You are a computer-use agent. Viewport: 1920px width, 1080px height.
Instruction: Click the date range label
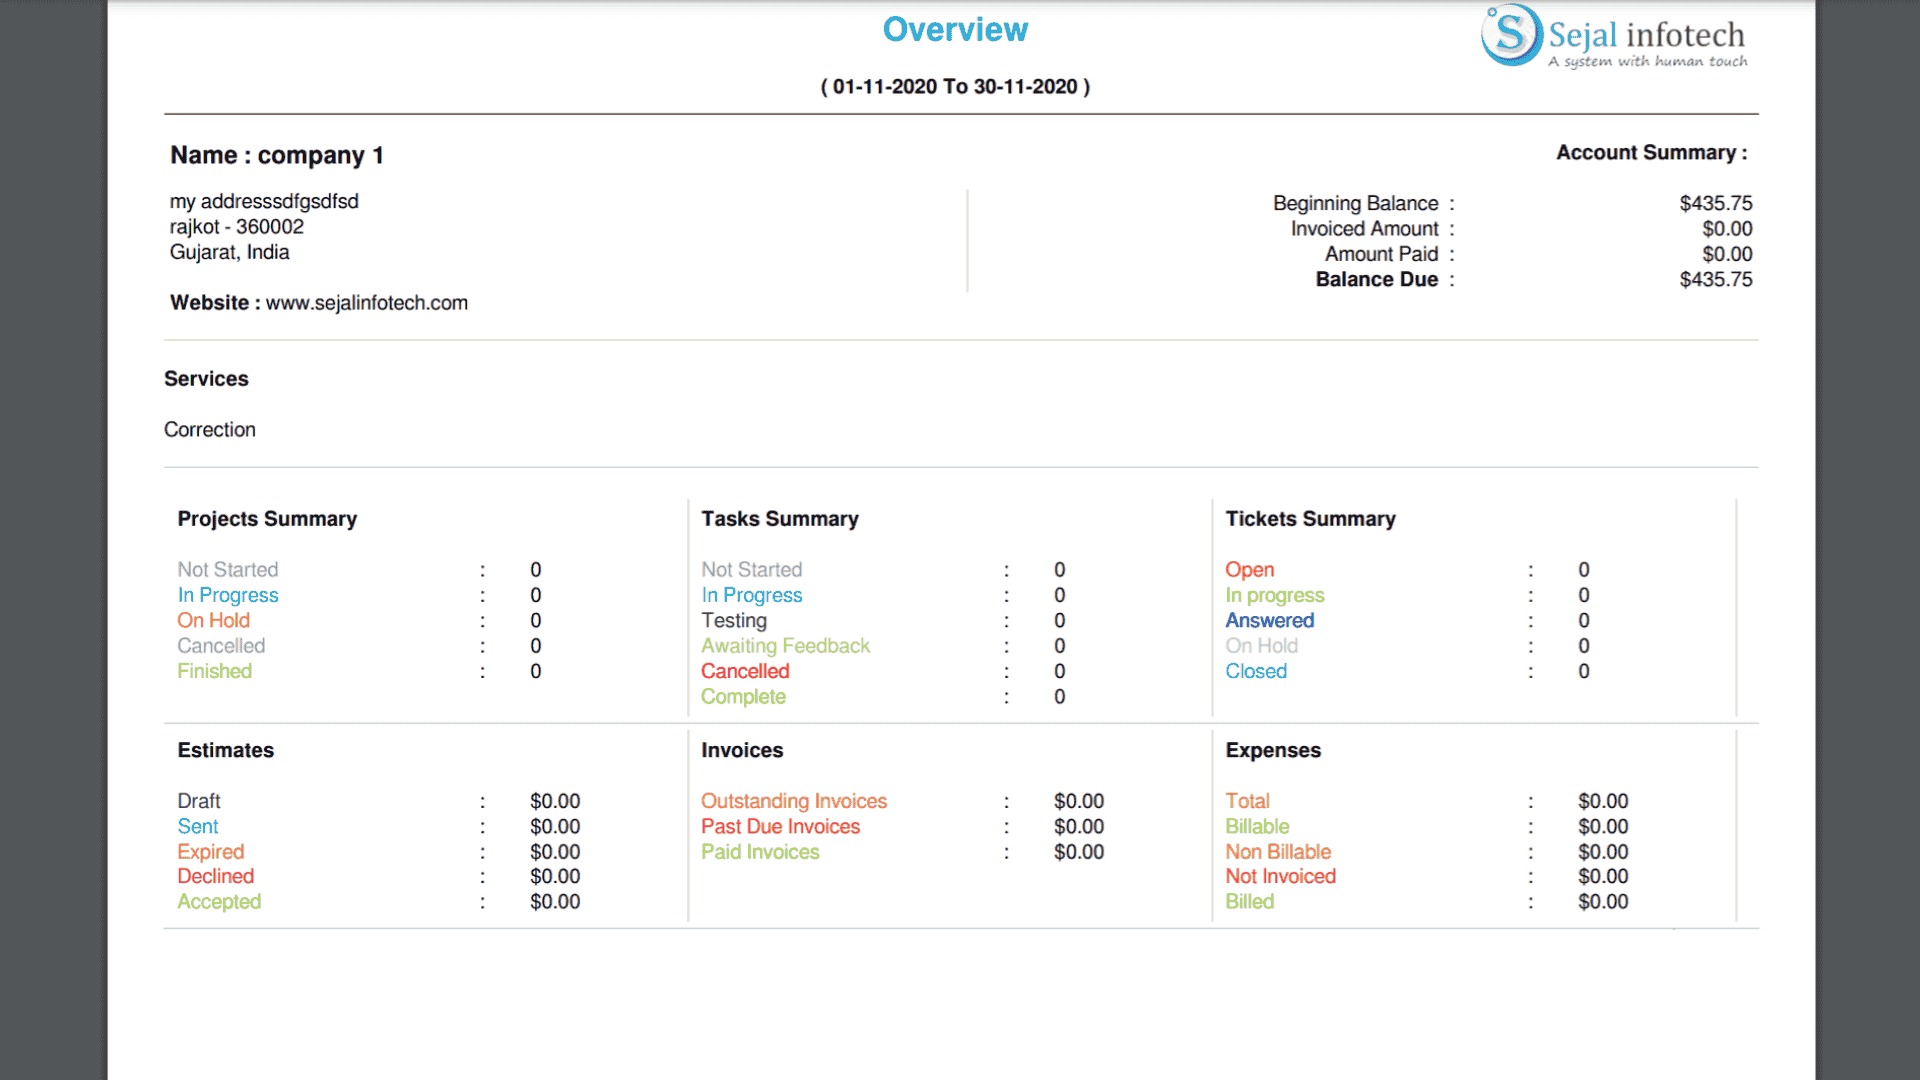coord(955,87)
